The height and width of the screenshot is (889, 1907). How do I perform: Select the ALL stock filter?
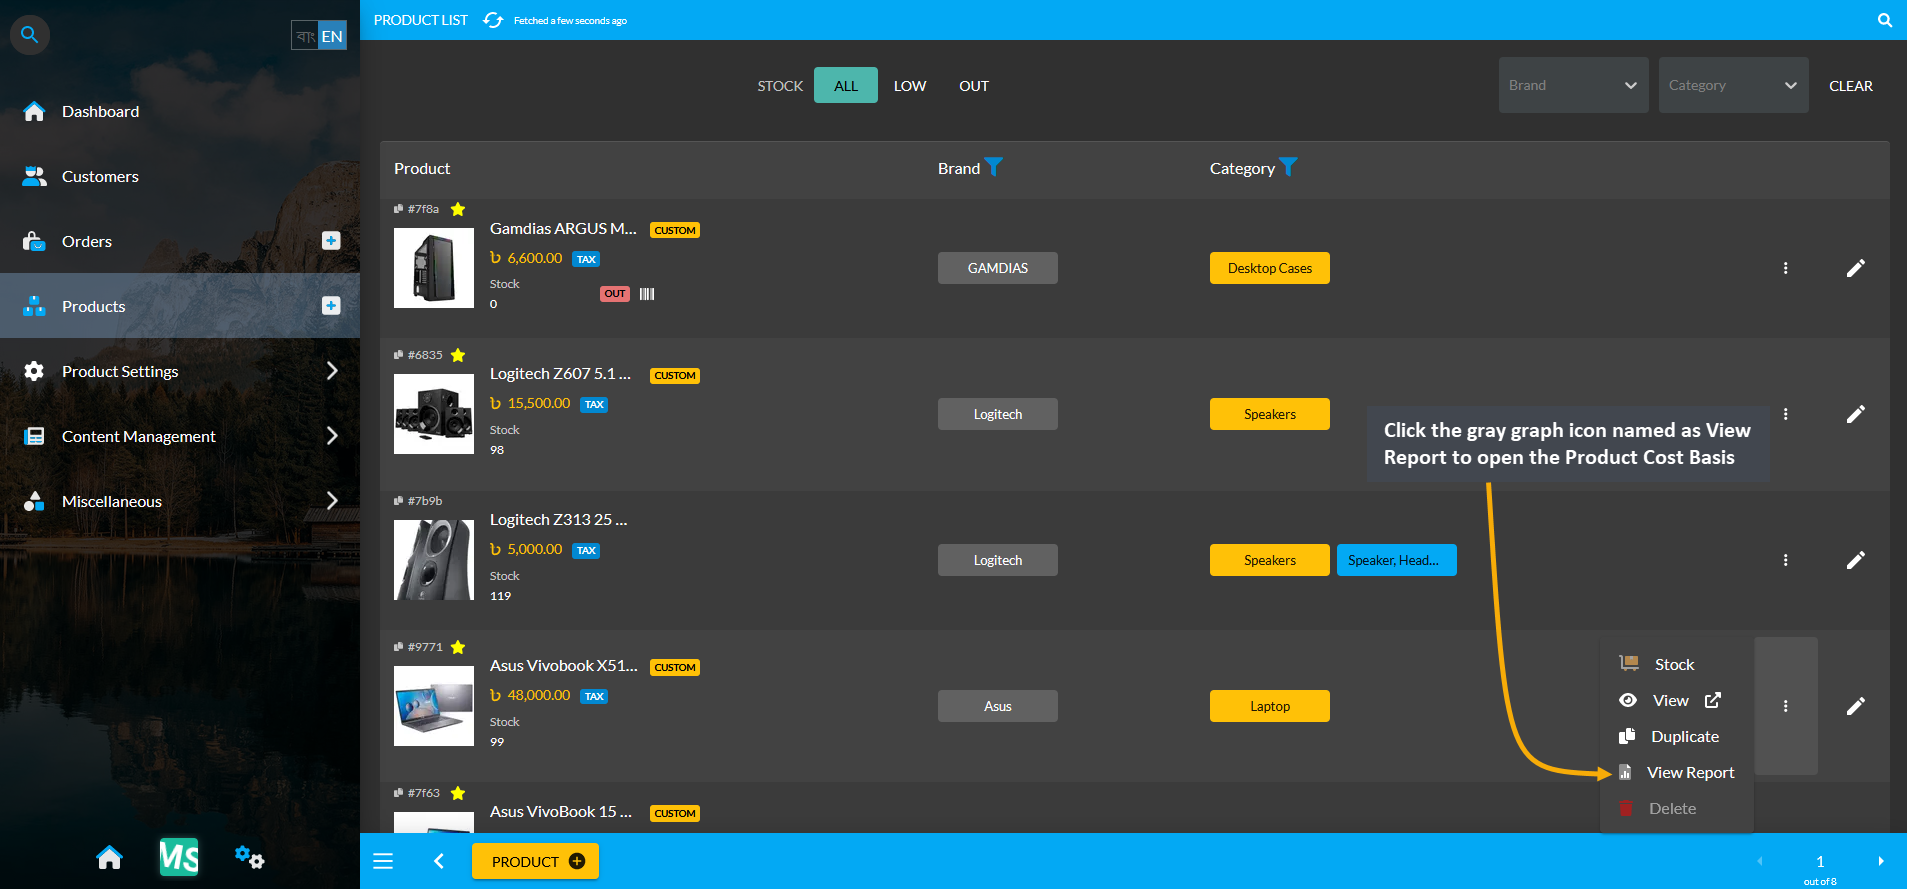[x=846, y=85]
